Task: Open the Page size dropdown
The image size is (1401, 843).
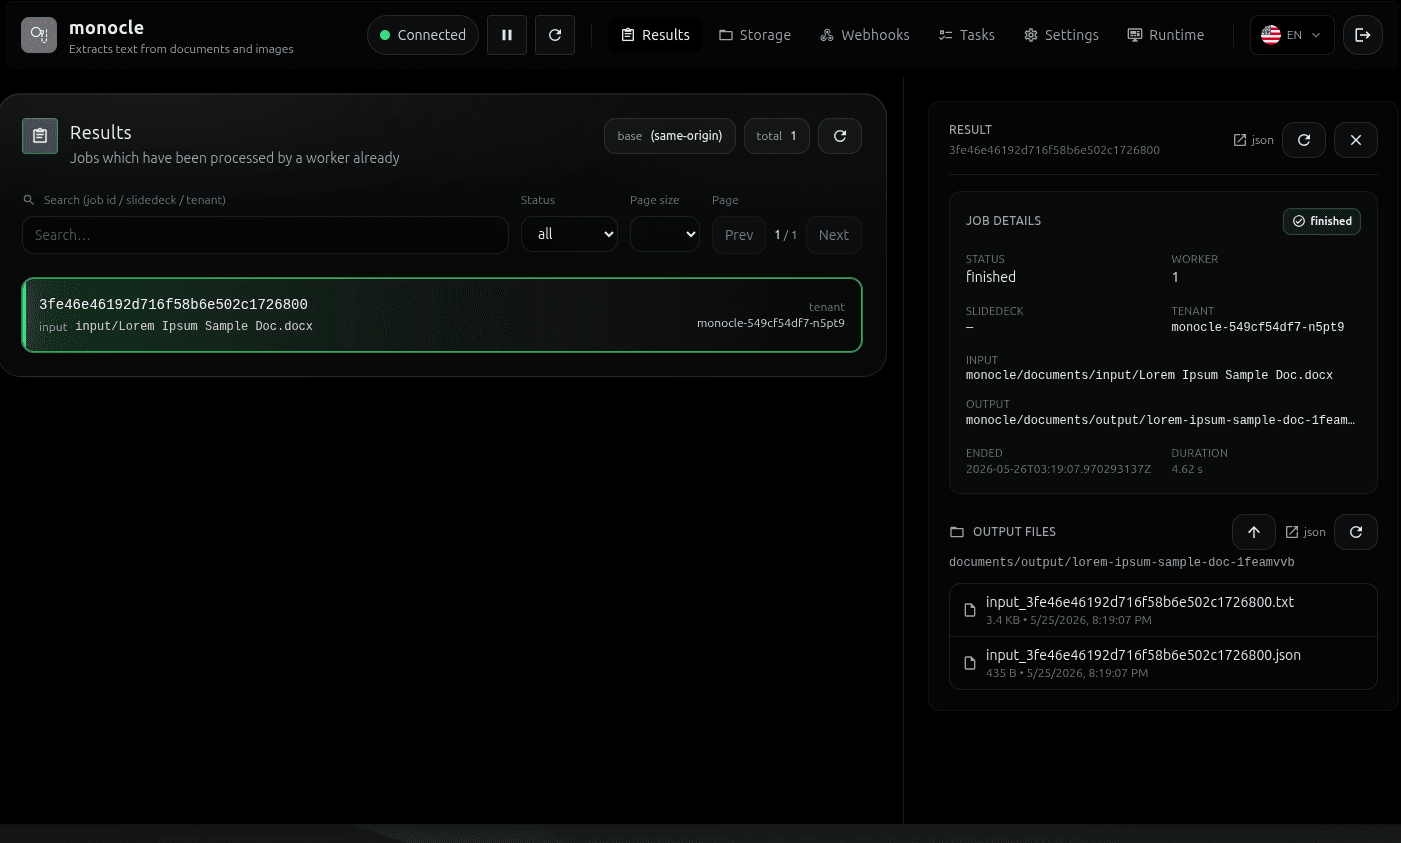Action: tap(665, 234)
